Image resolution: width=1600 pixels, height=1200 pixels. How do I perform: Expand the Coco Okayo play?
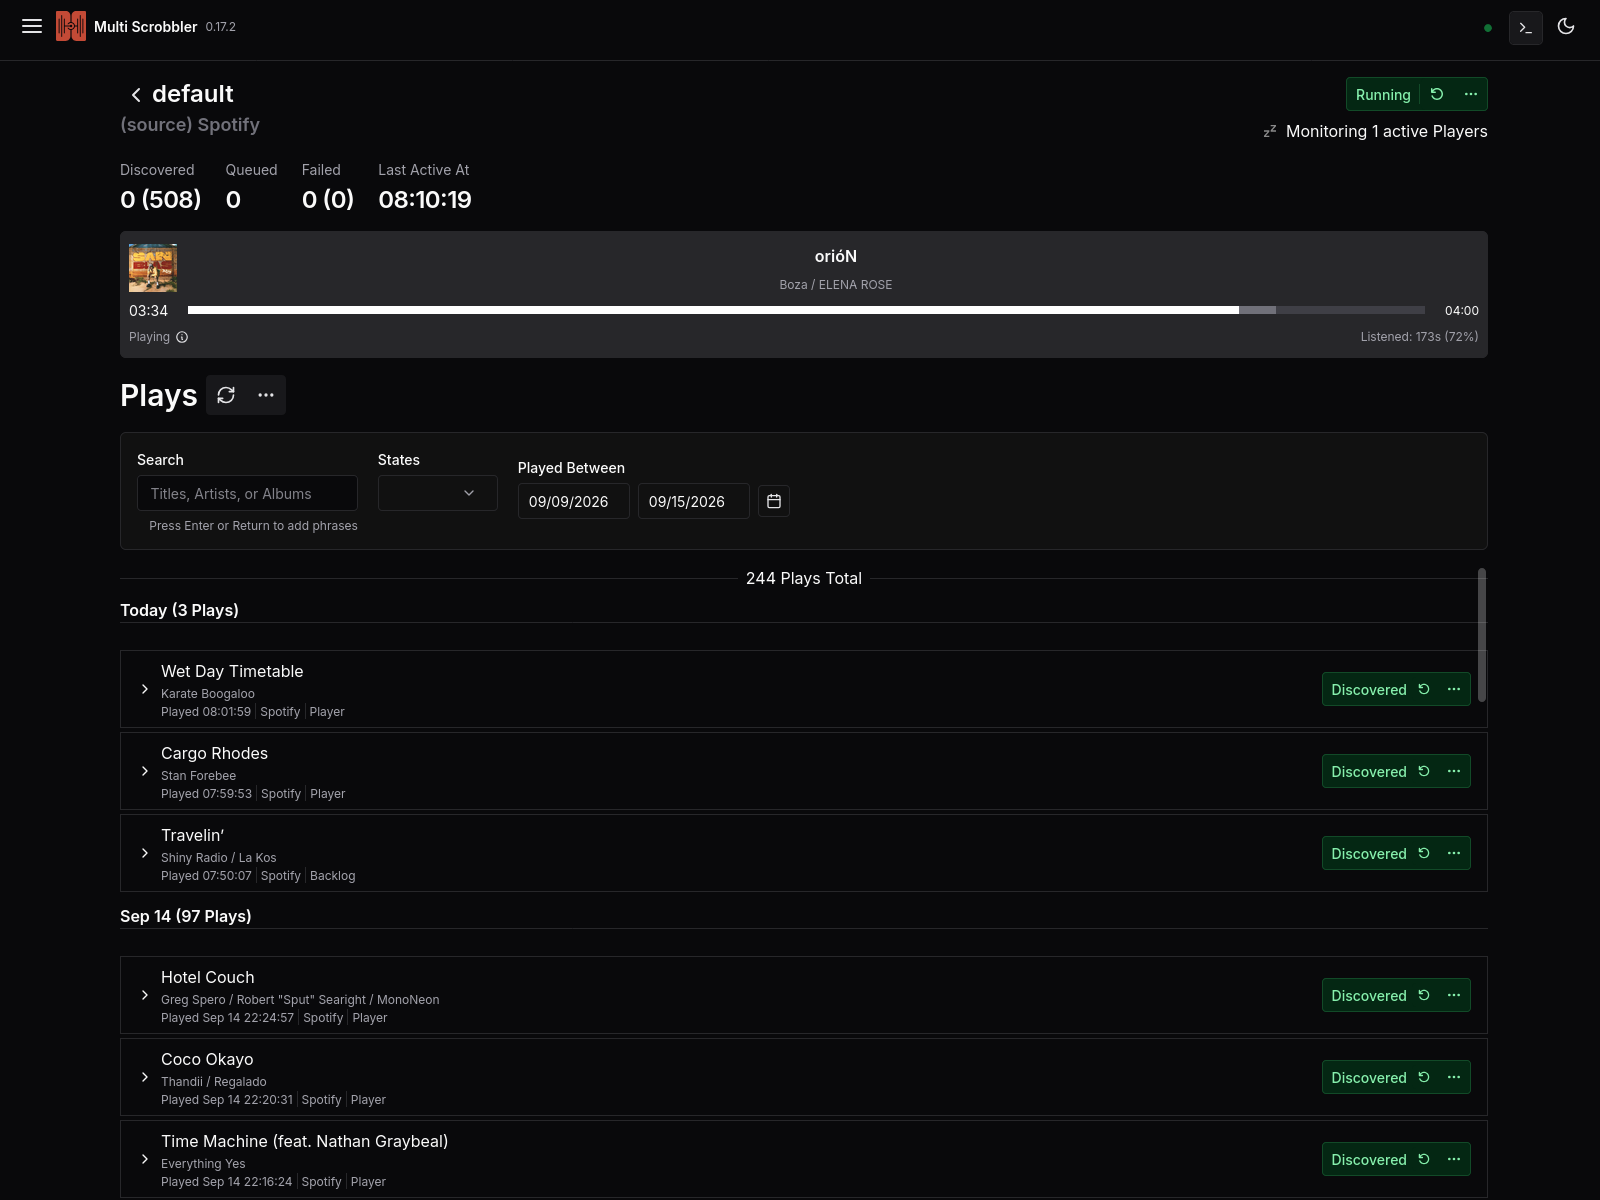(x=145, y=1077)
